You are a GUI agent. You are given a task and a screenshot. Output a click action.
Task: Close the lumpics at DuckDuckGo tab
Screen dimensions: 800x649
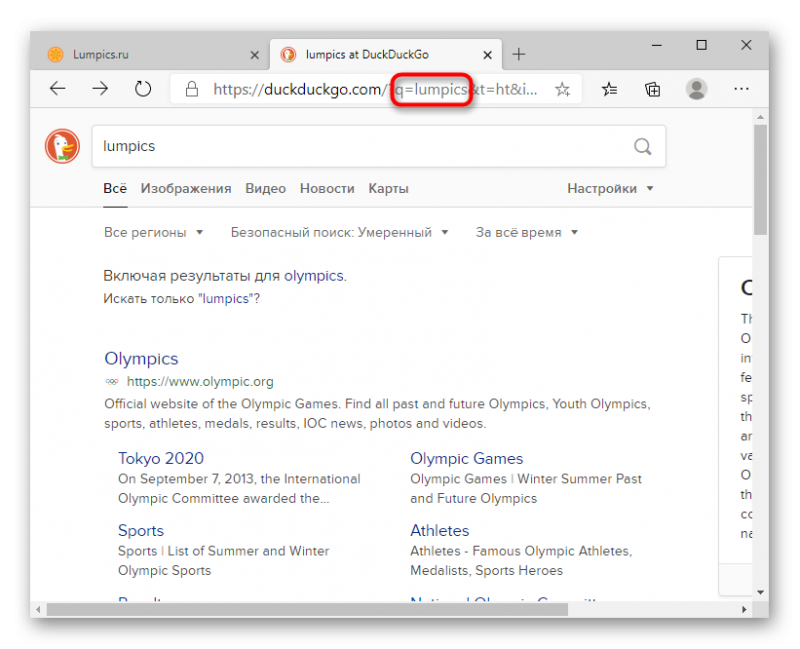[x=488, y=55]
